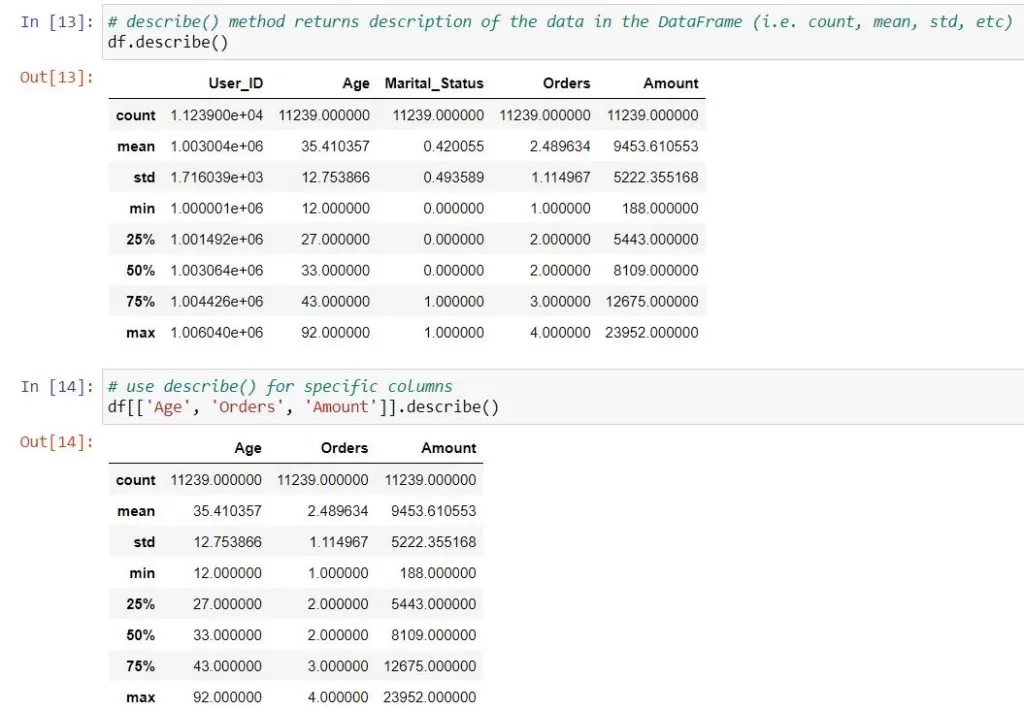Click std Age 12.753866 in first table

(335, 178)
